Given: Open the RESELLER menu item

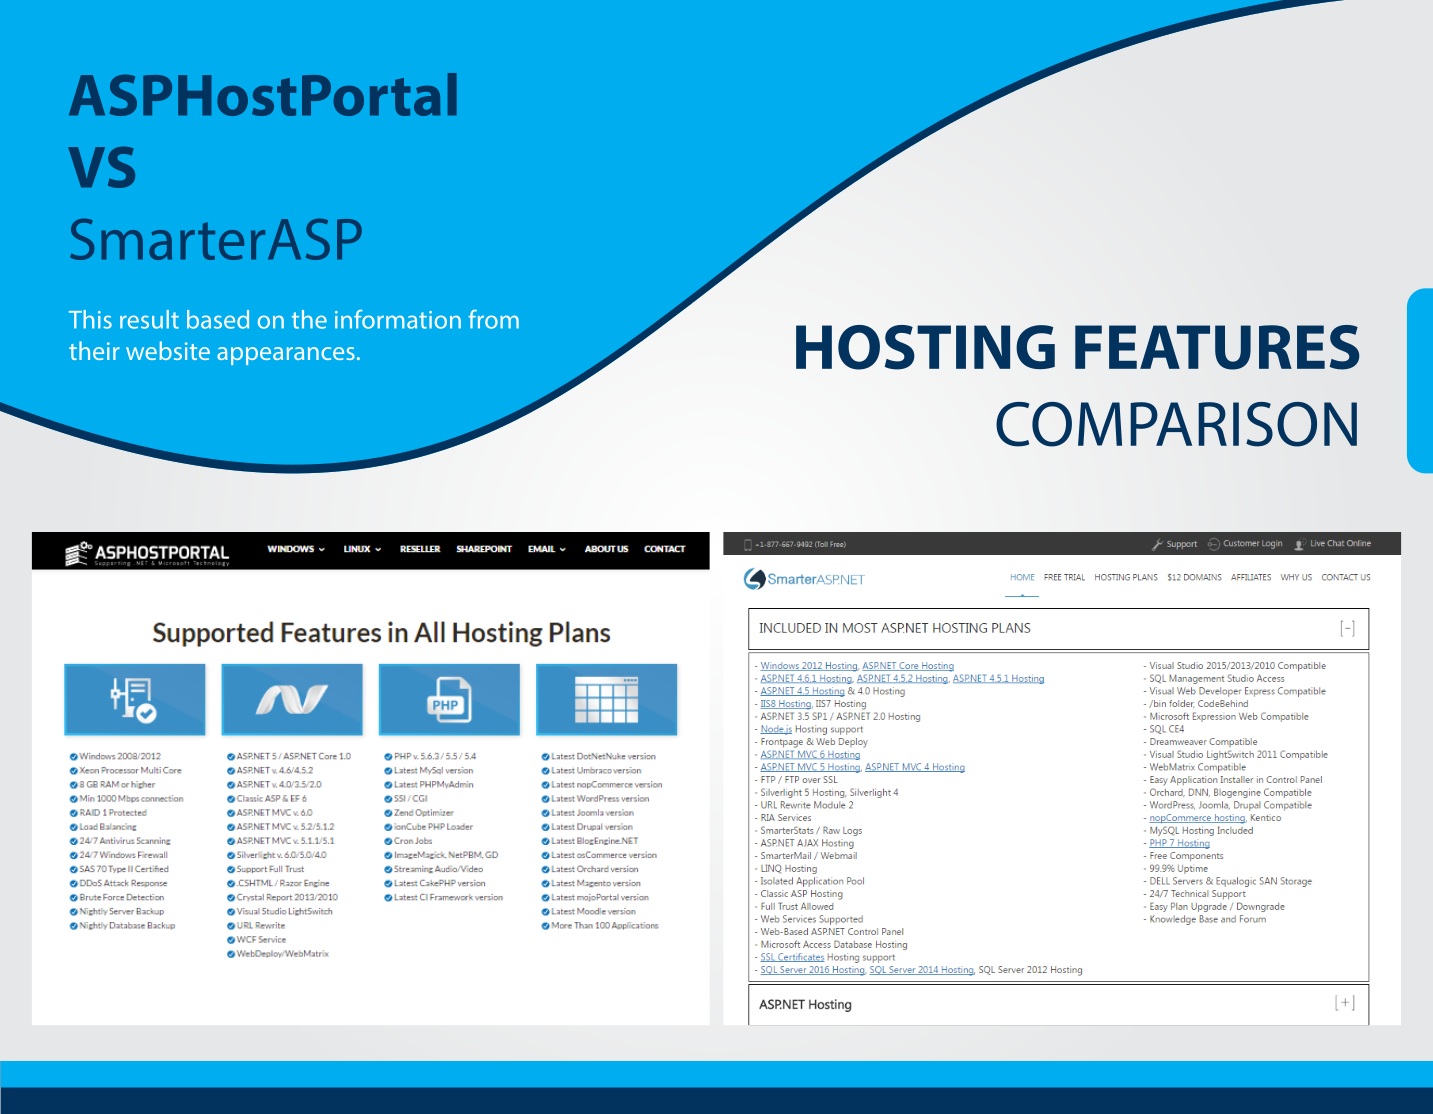Looking at the screenshot, I should (x=420, y=549).
